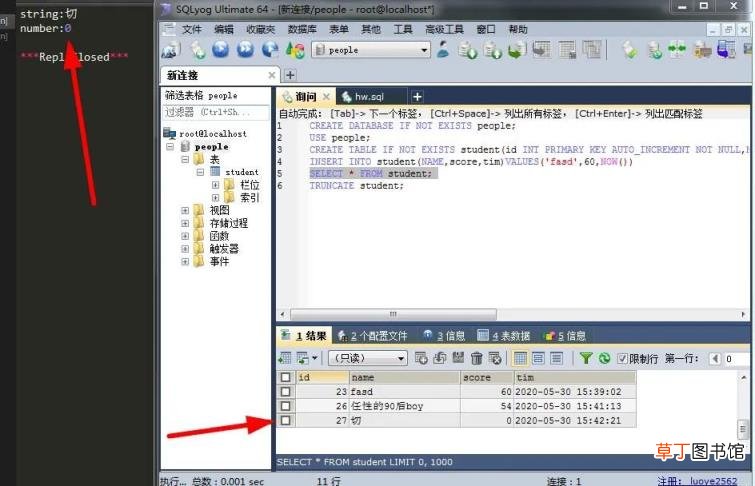Click the new query editor icon
This screenshot has height=486, width=755.
(197, 50)
